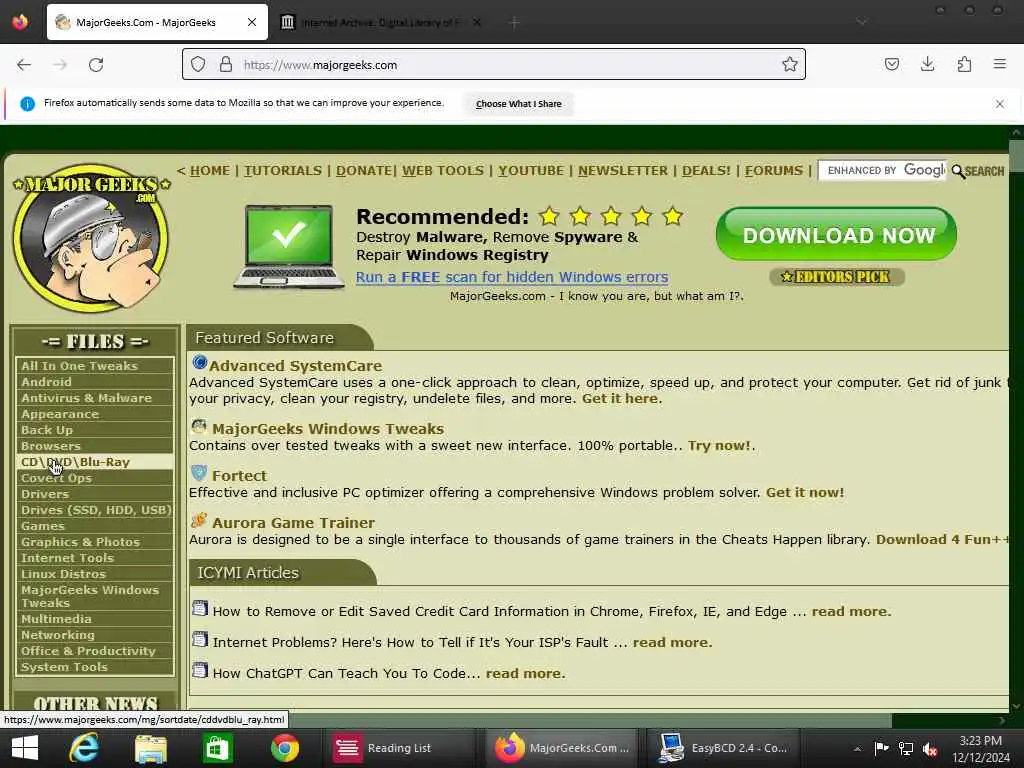Click the Fortect Get it now! link
Image resolution: width=1024 pixels, height=768 pixels.
click(x=805, y=492)
